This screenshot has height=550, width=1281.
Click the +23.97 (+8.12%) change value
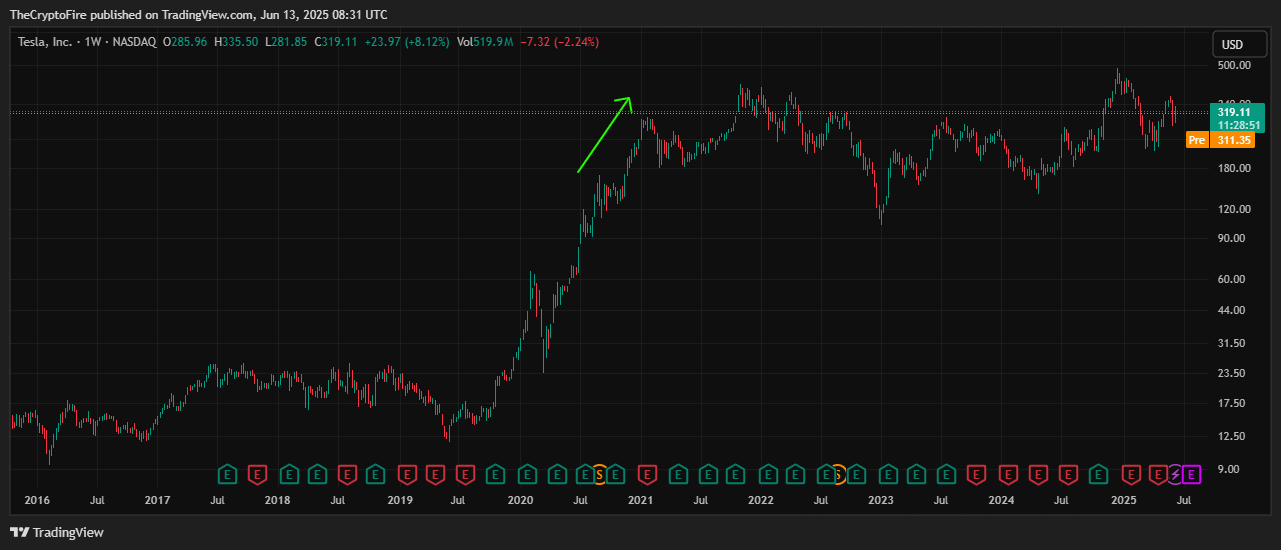coord(407,42)
